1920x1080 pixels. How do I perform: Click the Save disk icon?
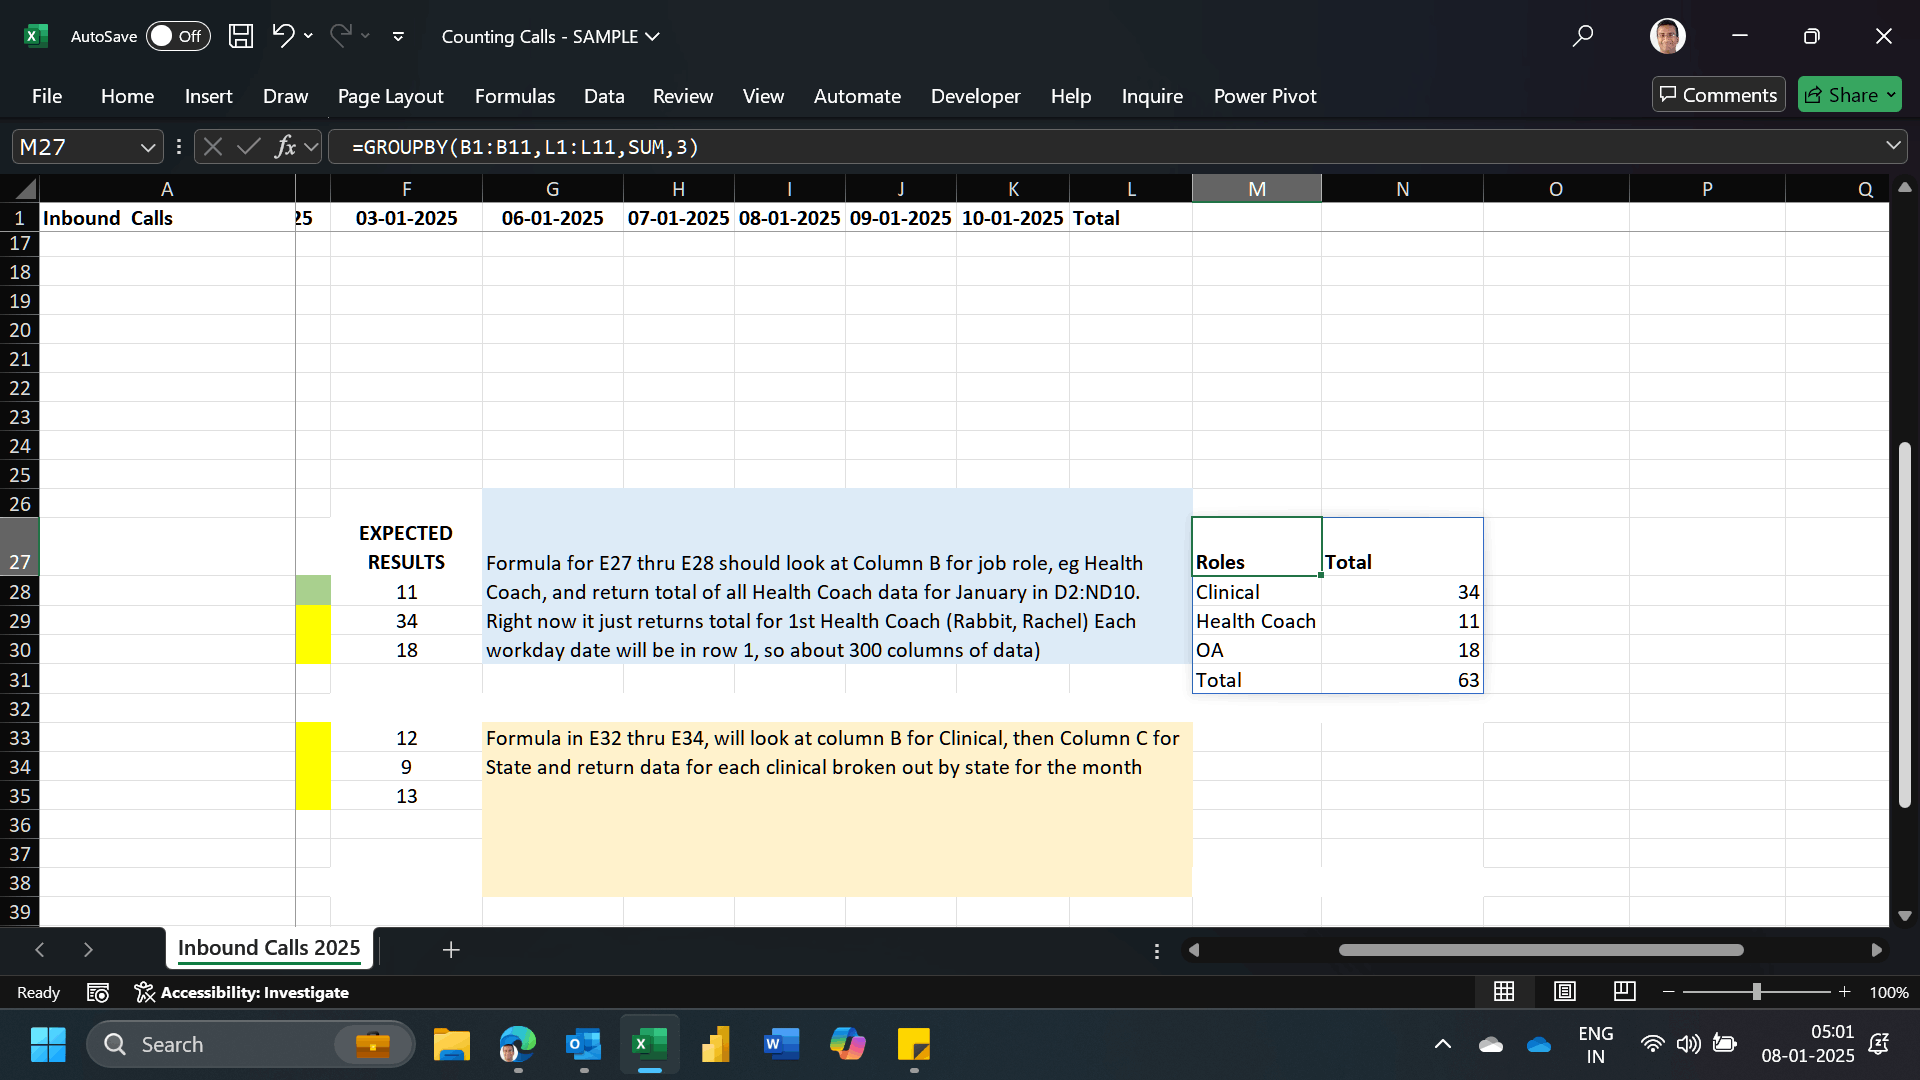(x=241, y=36)
